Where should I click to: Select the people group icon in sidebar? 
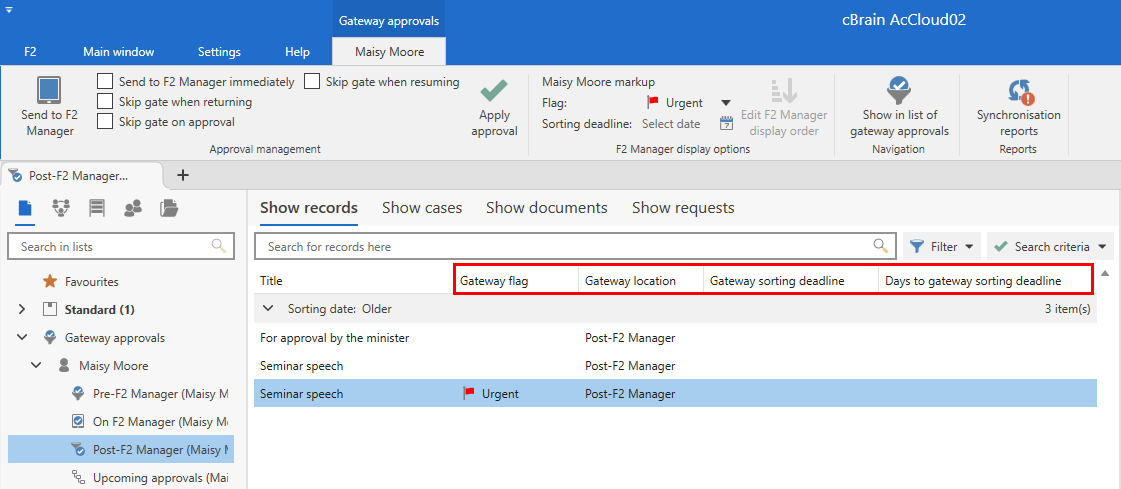click(x=133, y=208)
